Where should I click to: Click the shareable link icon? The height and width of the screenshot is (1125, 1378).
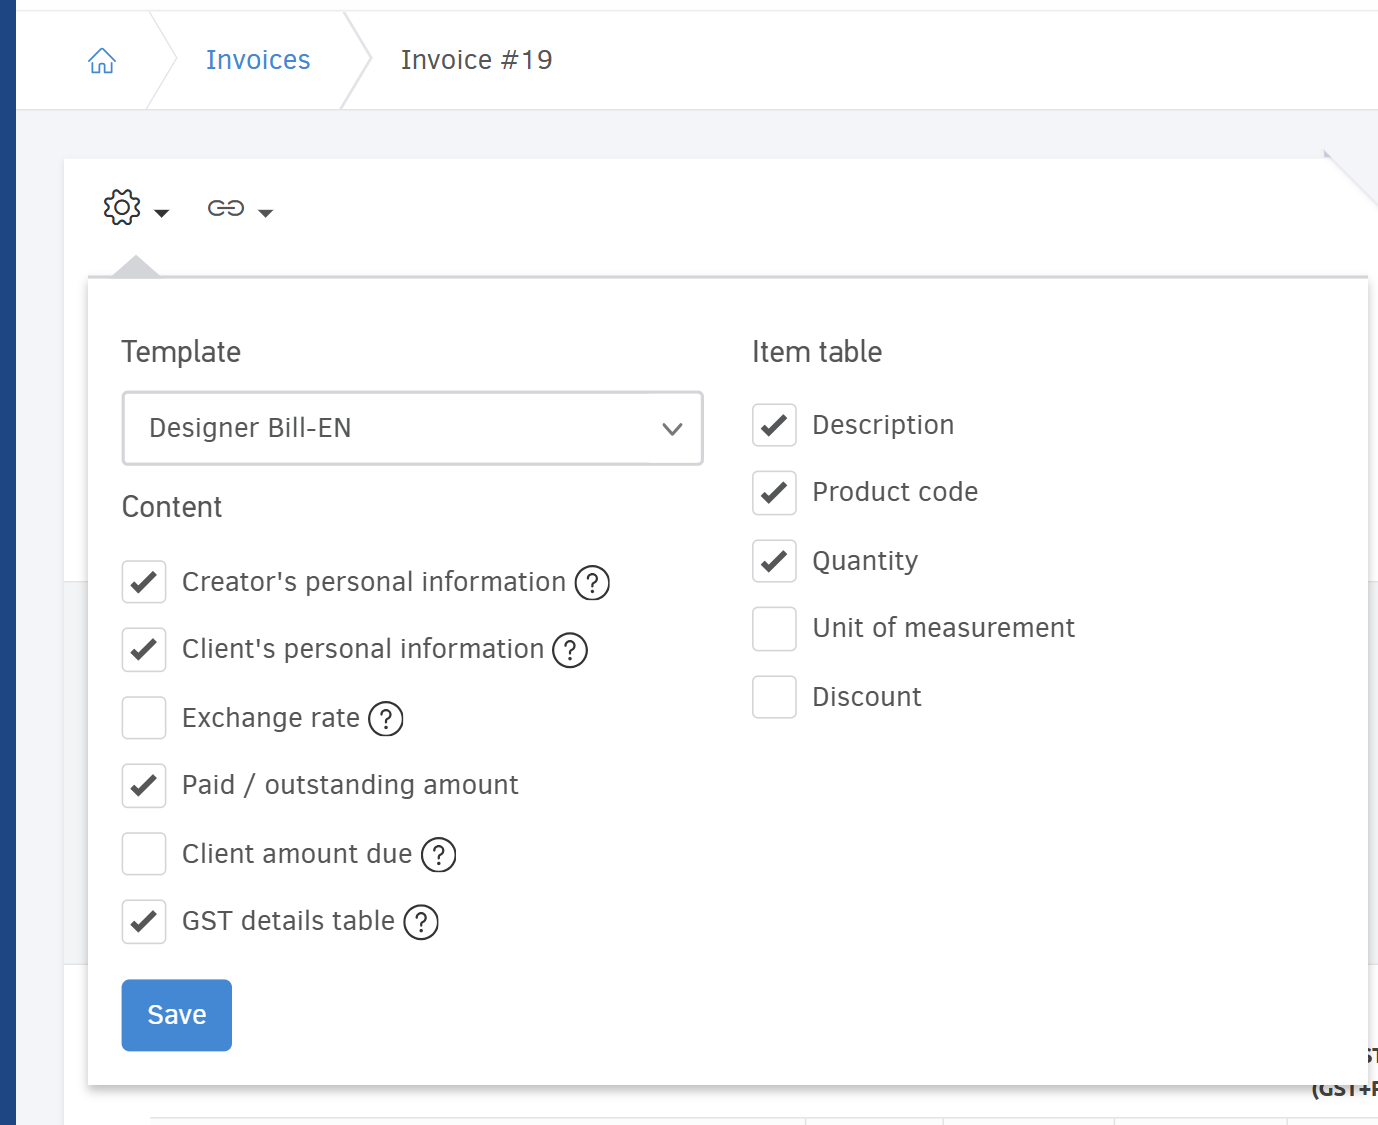pos(228,208)
